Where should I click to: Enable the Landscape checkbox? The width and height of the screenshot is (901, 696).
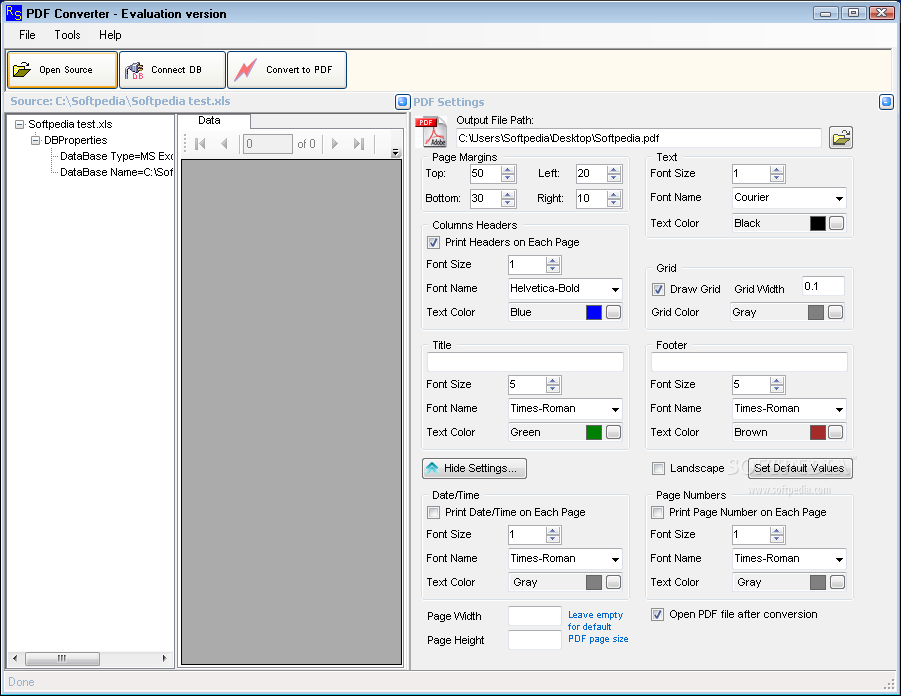[x=659, y=468]
